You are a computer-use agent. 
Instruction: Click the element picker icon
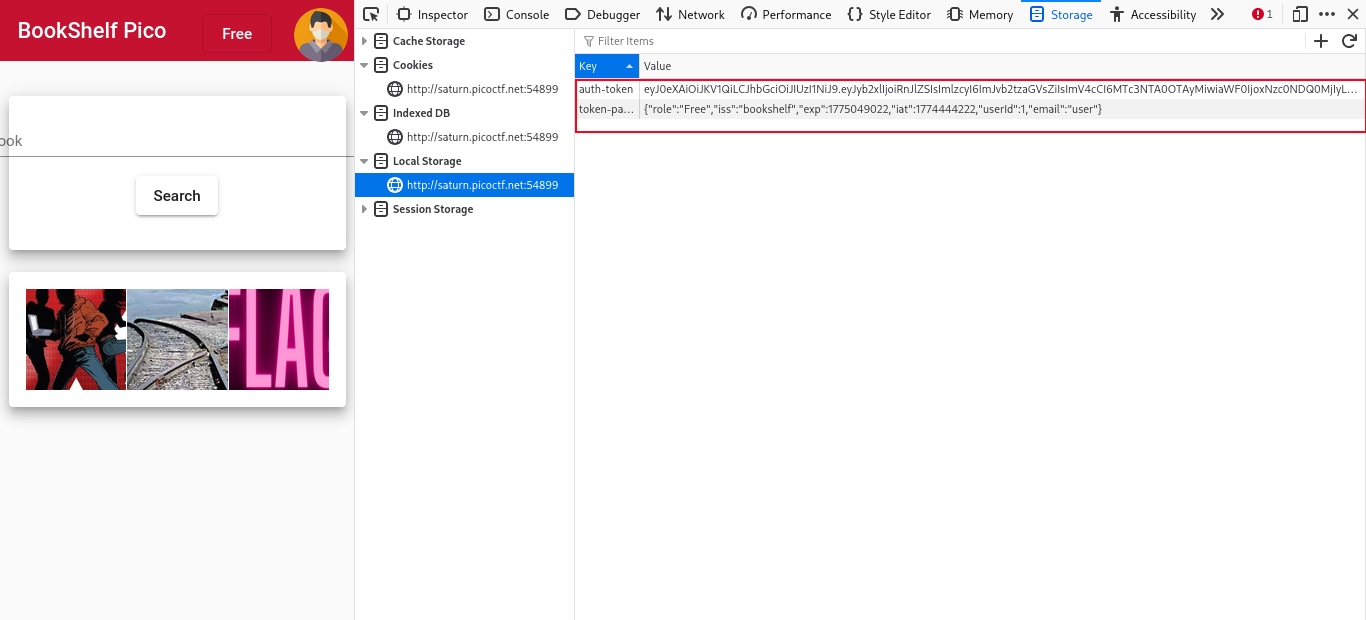coord(371,14)
